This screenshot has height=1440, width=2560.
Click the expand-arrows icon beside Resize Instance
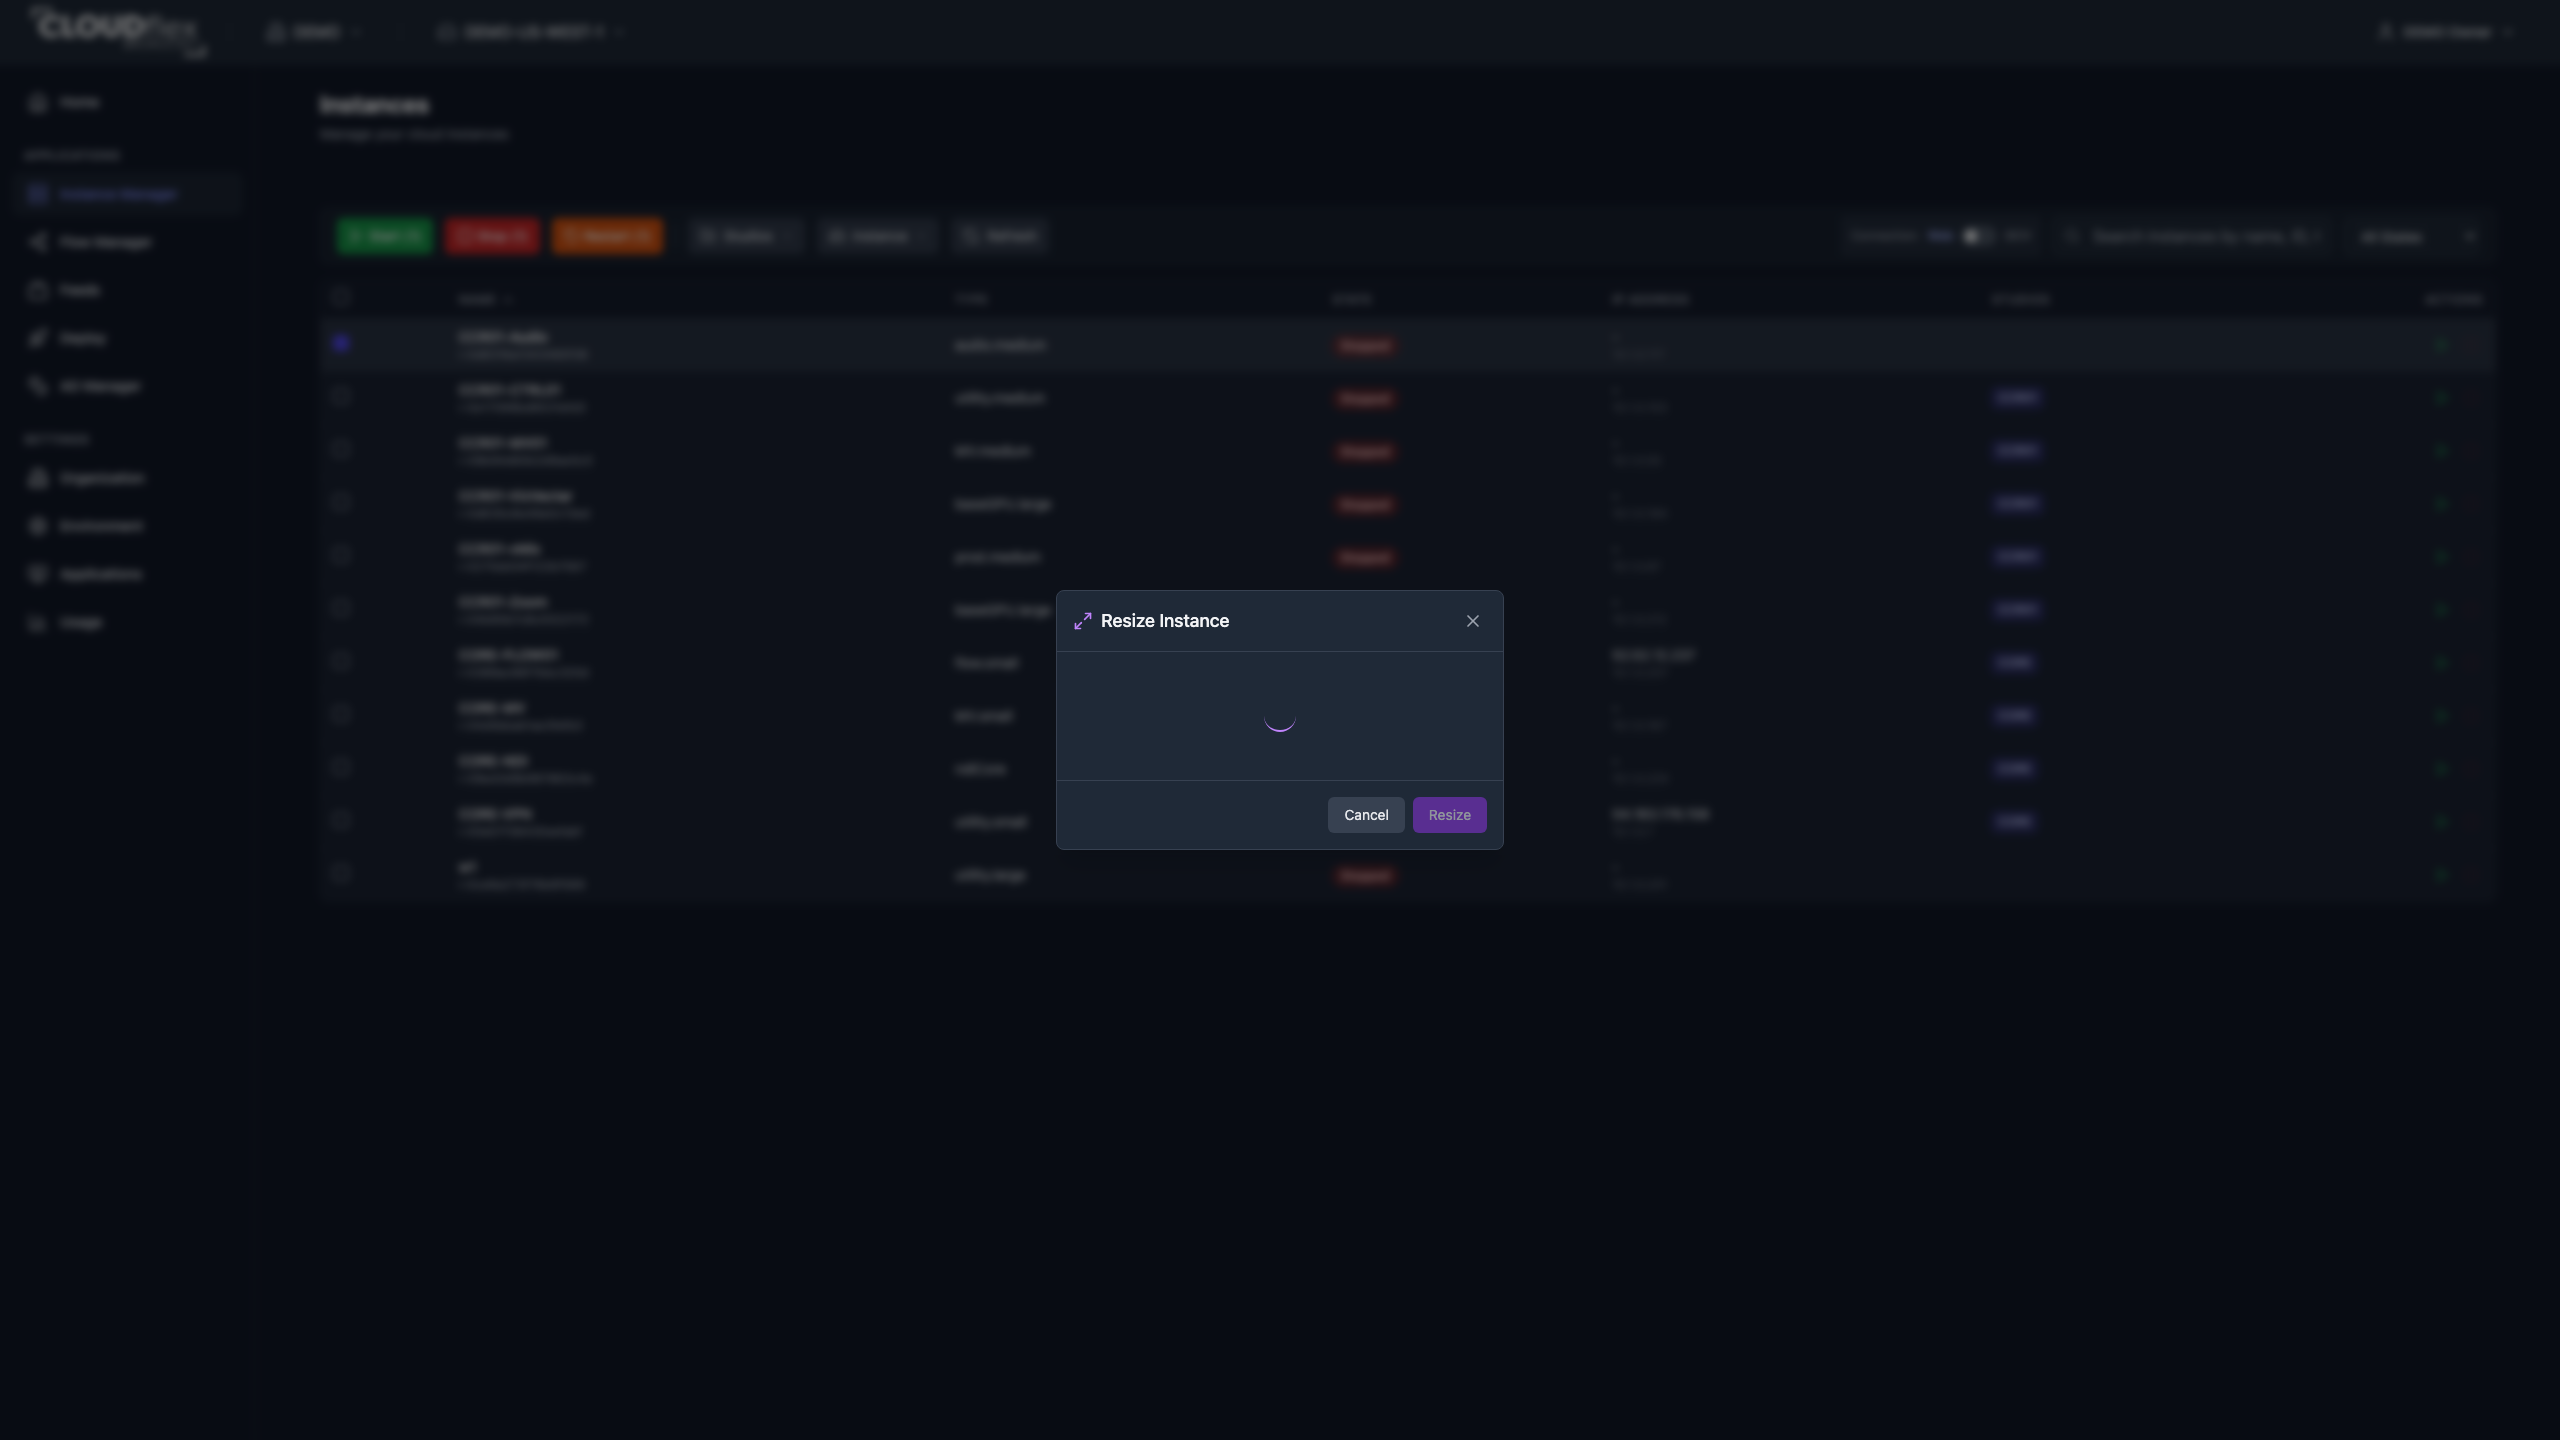coord(1083,621)
